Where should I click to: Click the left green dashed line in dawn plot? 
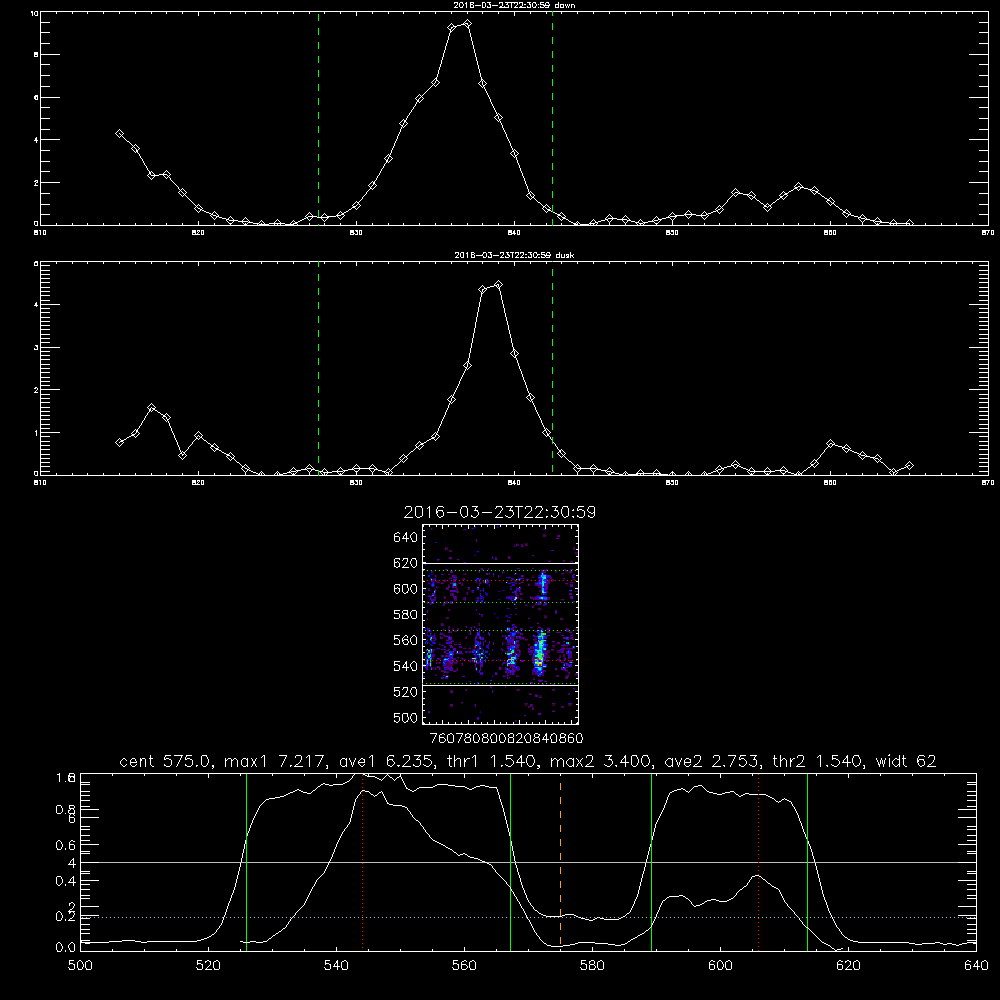click(318, 119)
